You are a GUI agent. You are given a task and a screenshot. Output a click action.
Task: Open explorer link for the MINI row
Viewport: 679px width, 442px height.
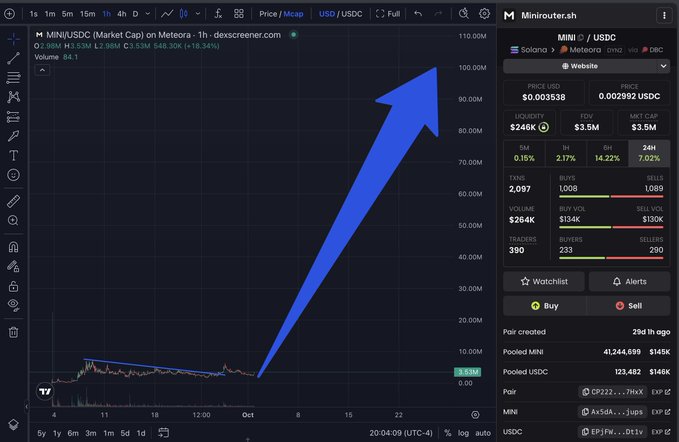(x=661, y=412)
